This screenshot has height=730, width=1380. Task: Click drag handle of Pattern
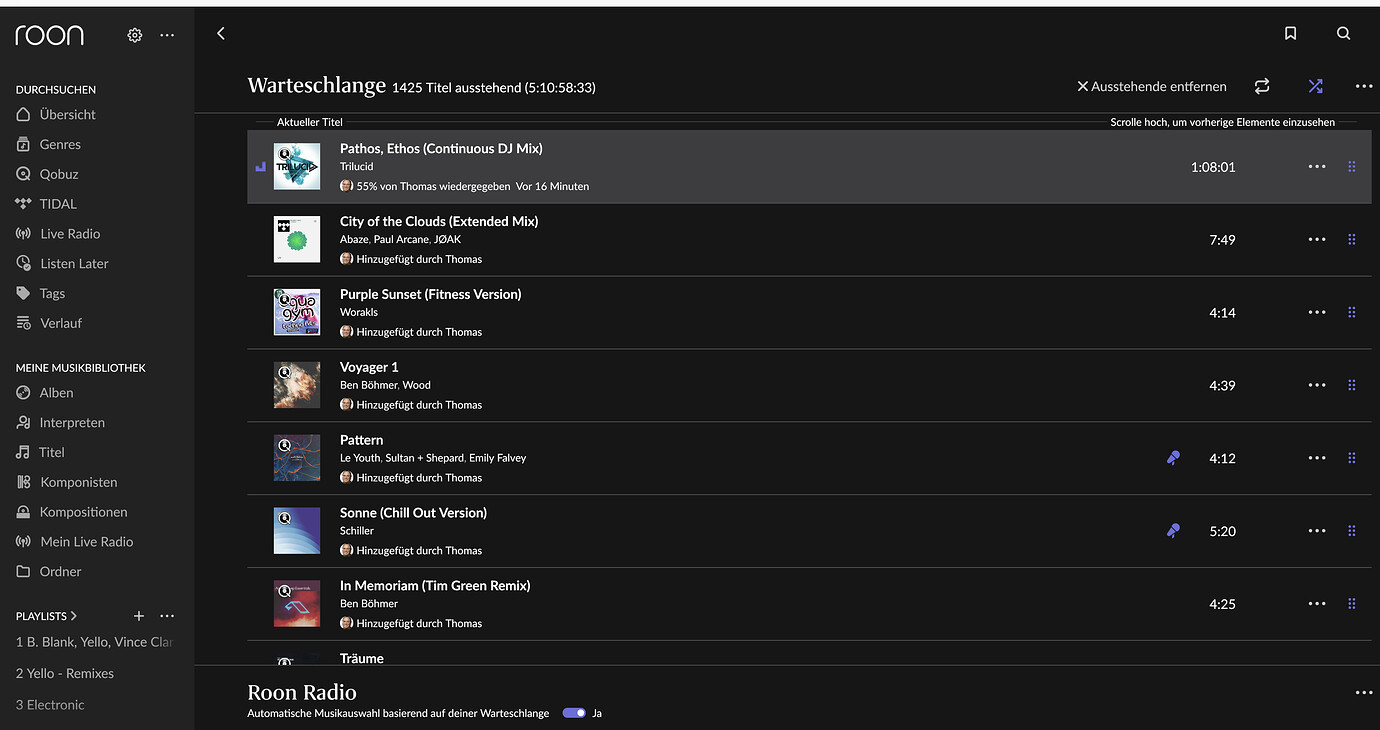coord(1352,458)
